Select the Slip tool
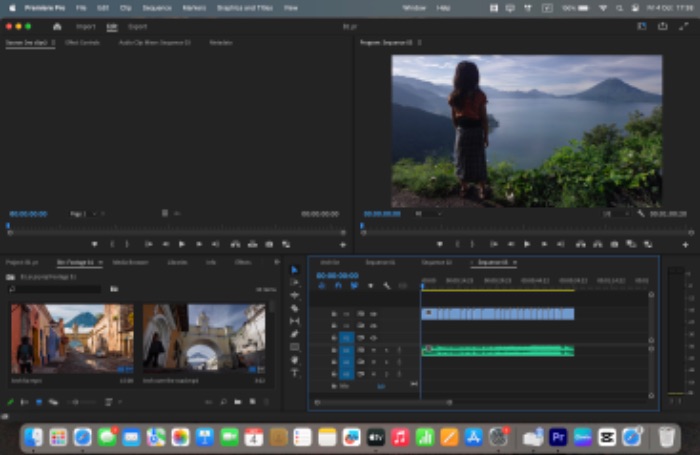Viewport: 700px width, 455px height. pos(295,321)
